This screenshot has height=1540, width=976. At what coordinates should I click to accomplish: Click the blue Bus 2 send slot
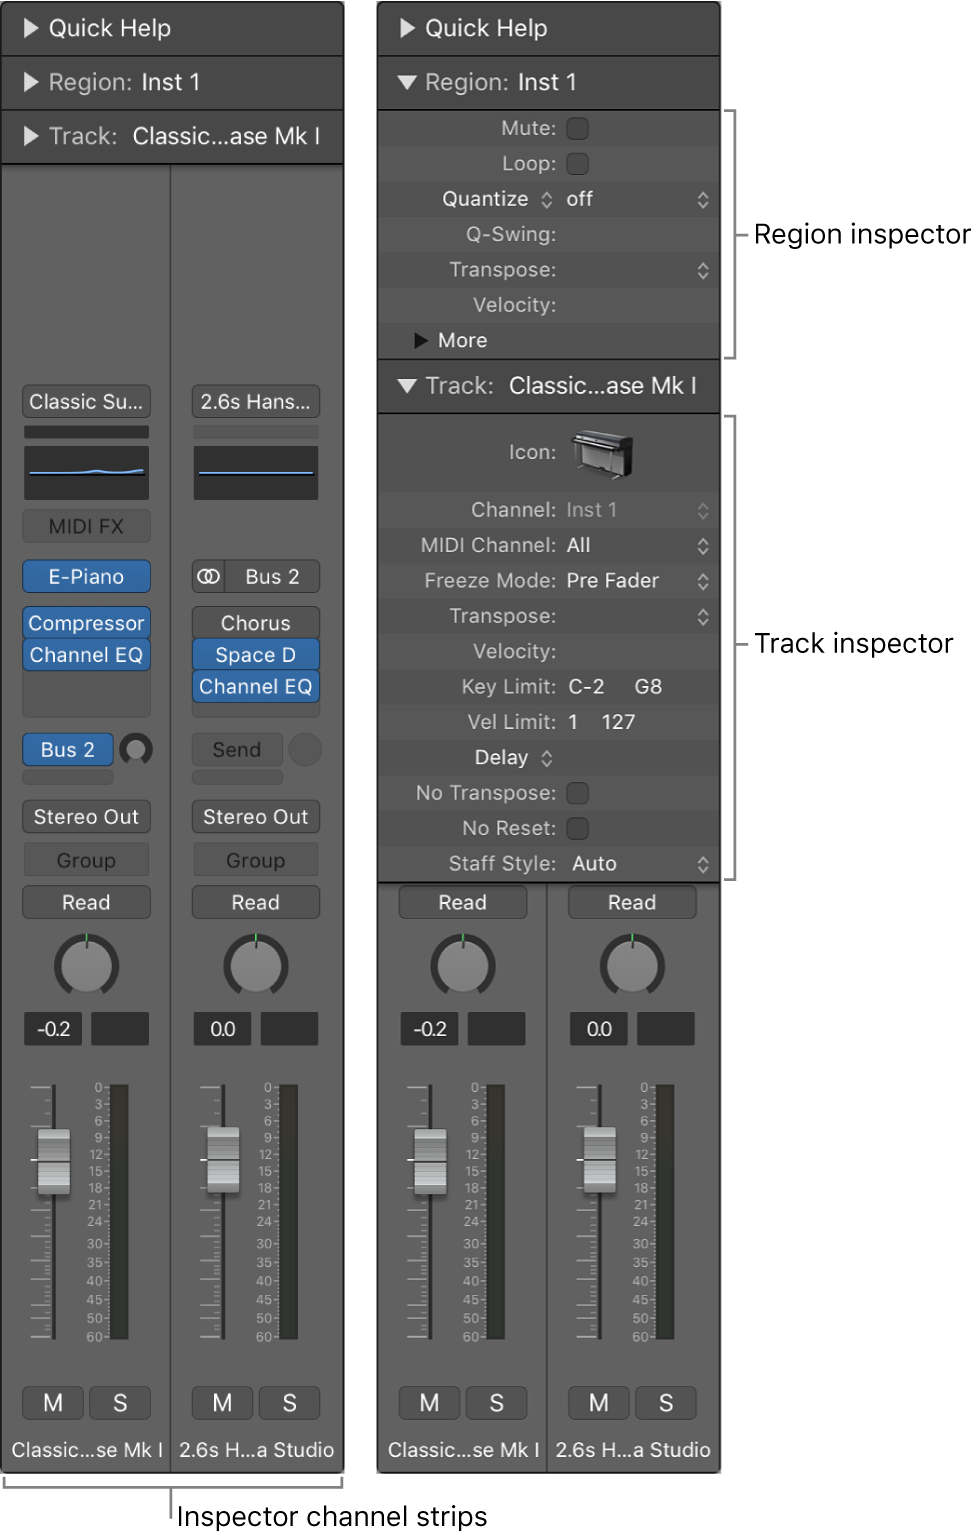(x=68, y=750)
